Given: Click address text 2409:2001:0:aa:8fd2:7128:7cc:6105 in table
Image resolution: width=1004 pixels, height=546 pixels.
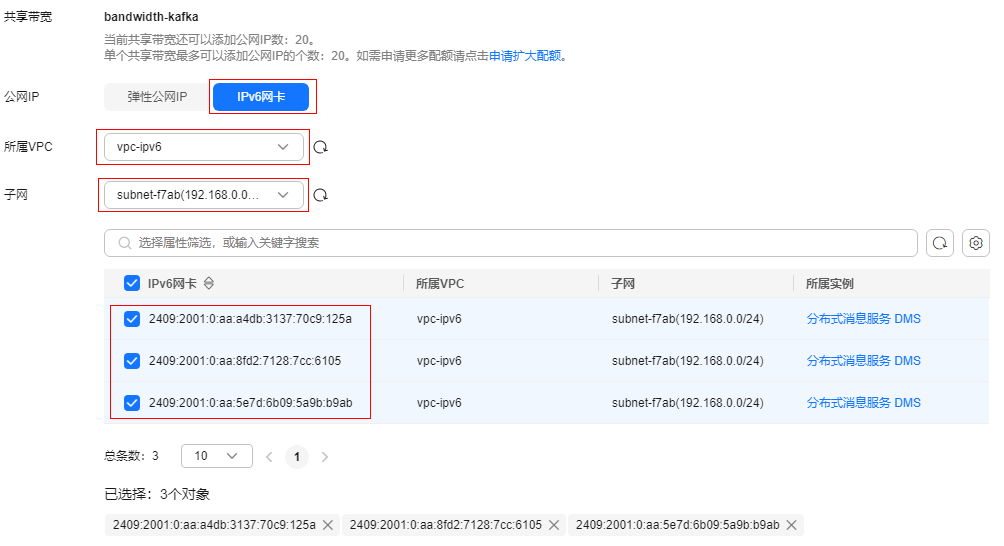Looking at the screenshot, I should pyautogui.click(x=245, y=361).
